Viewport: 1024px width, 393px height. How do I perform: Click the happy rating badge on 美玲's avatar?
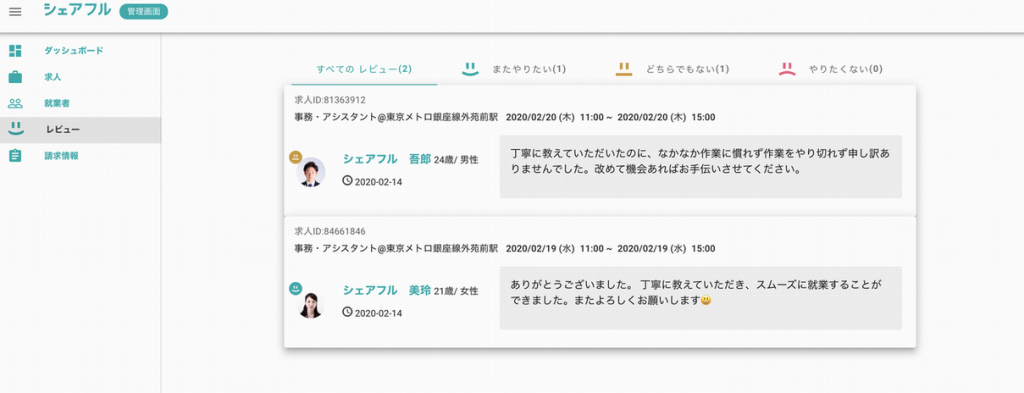tap(296, 288)
